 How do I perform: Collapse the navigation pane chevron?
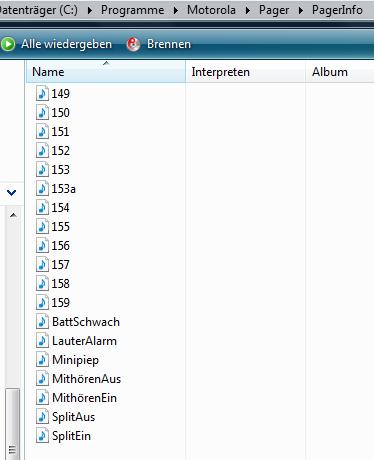(12, 193)
